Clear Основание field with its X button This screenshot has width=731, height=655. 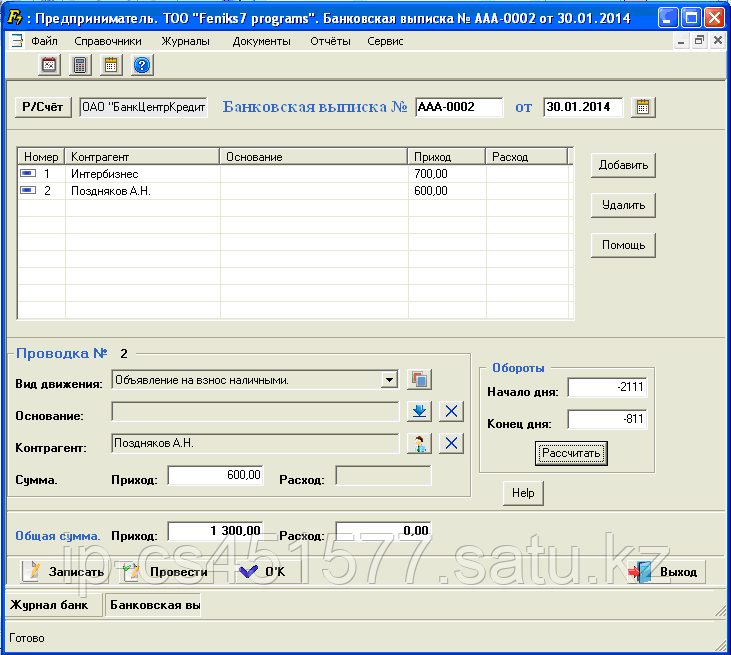click(452, 411)
